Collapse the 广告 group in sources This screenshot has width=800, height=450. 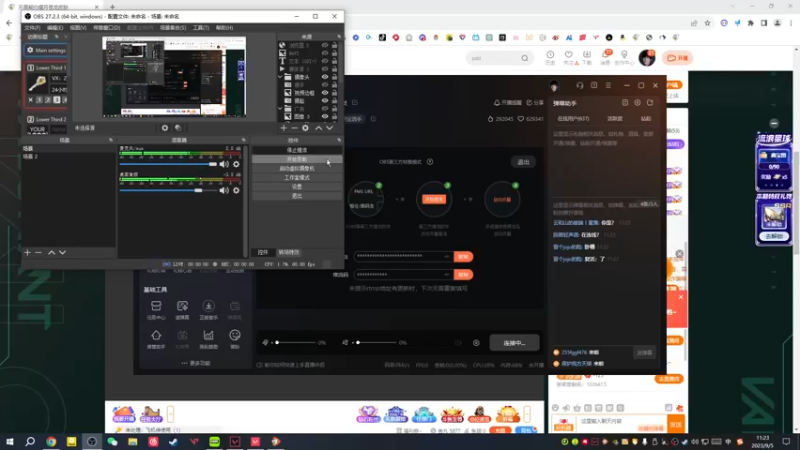(x=280, y=109)
